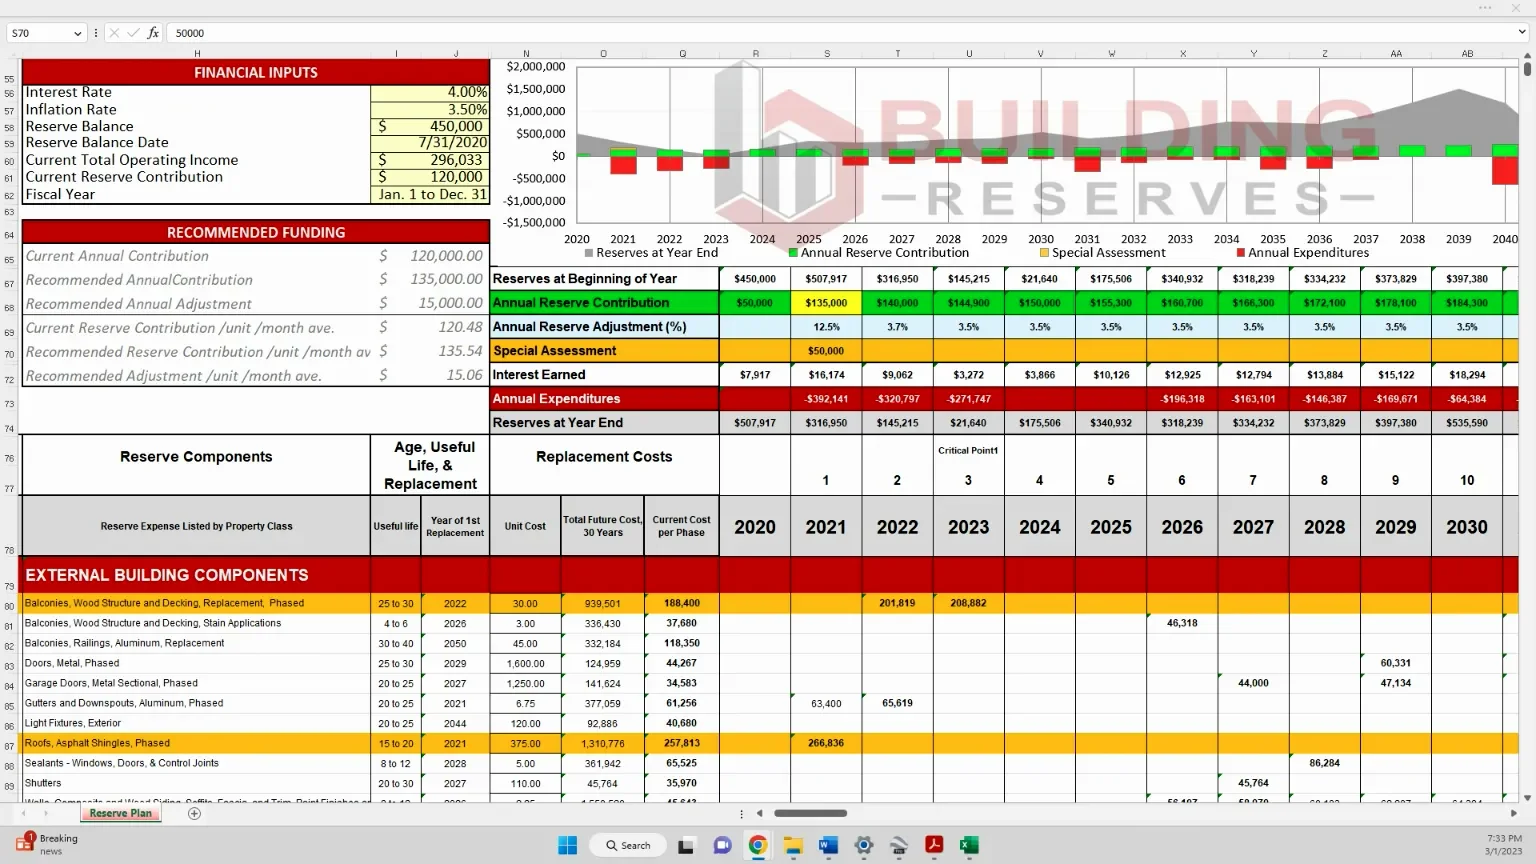This screenshot has height=864, width=1536.
Task: Open Excel from the taskbar
Action: coord(969,845)
